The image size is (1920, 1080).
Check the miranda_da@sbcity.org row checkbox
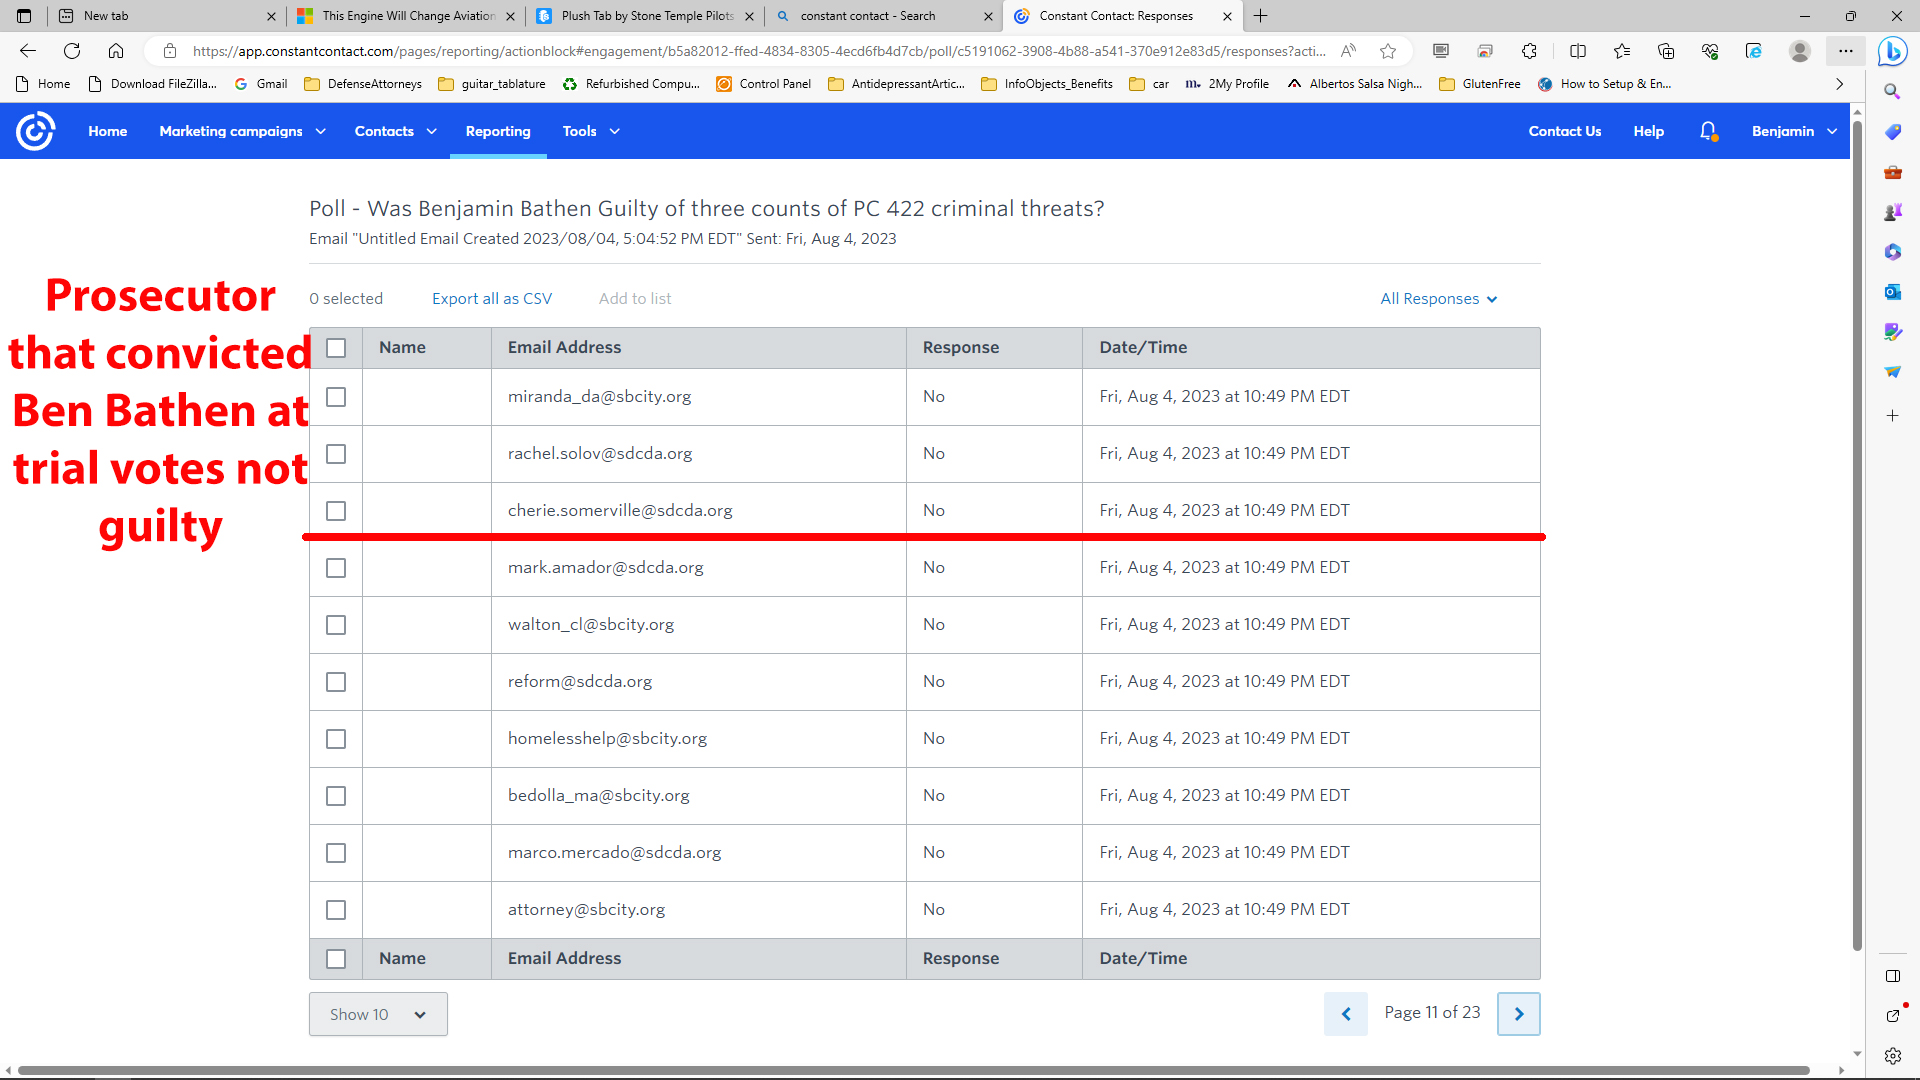pos(336,397)
